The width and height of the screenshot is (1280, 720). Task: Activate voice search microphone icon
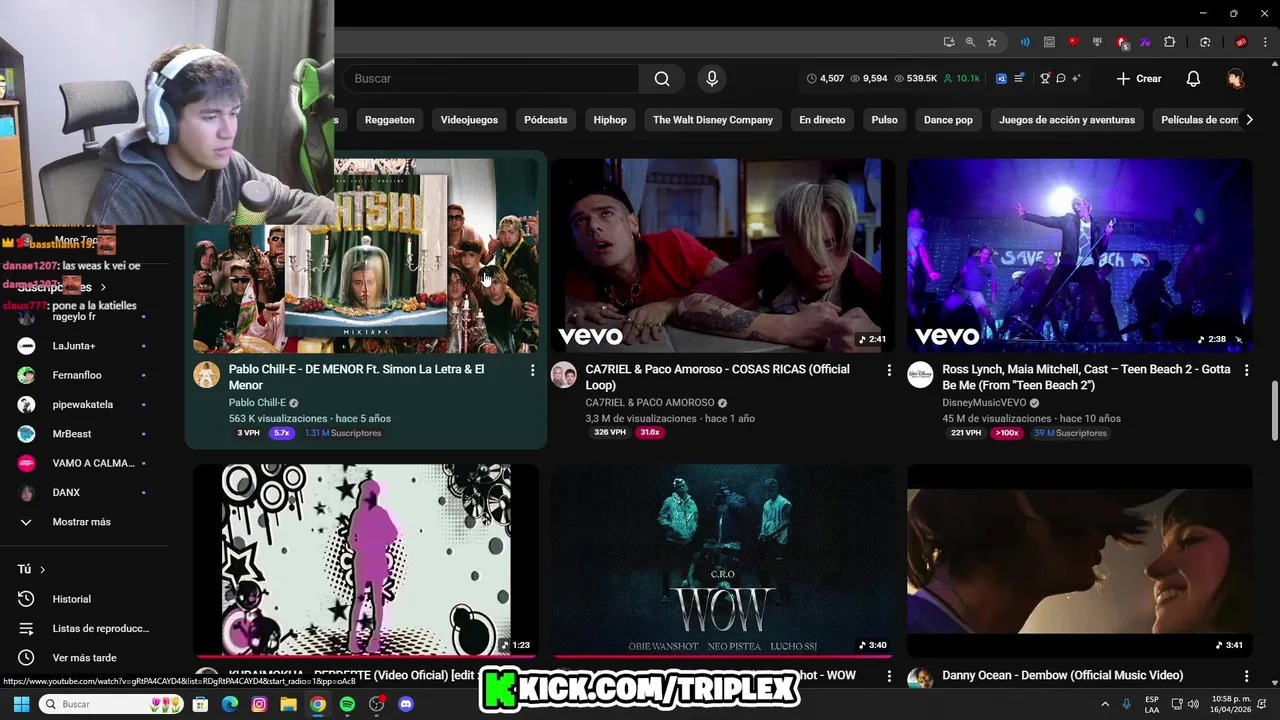coord(712,78)
